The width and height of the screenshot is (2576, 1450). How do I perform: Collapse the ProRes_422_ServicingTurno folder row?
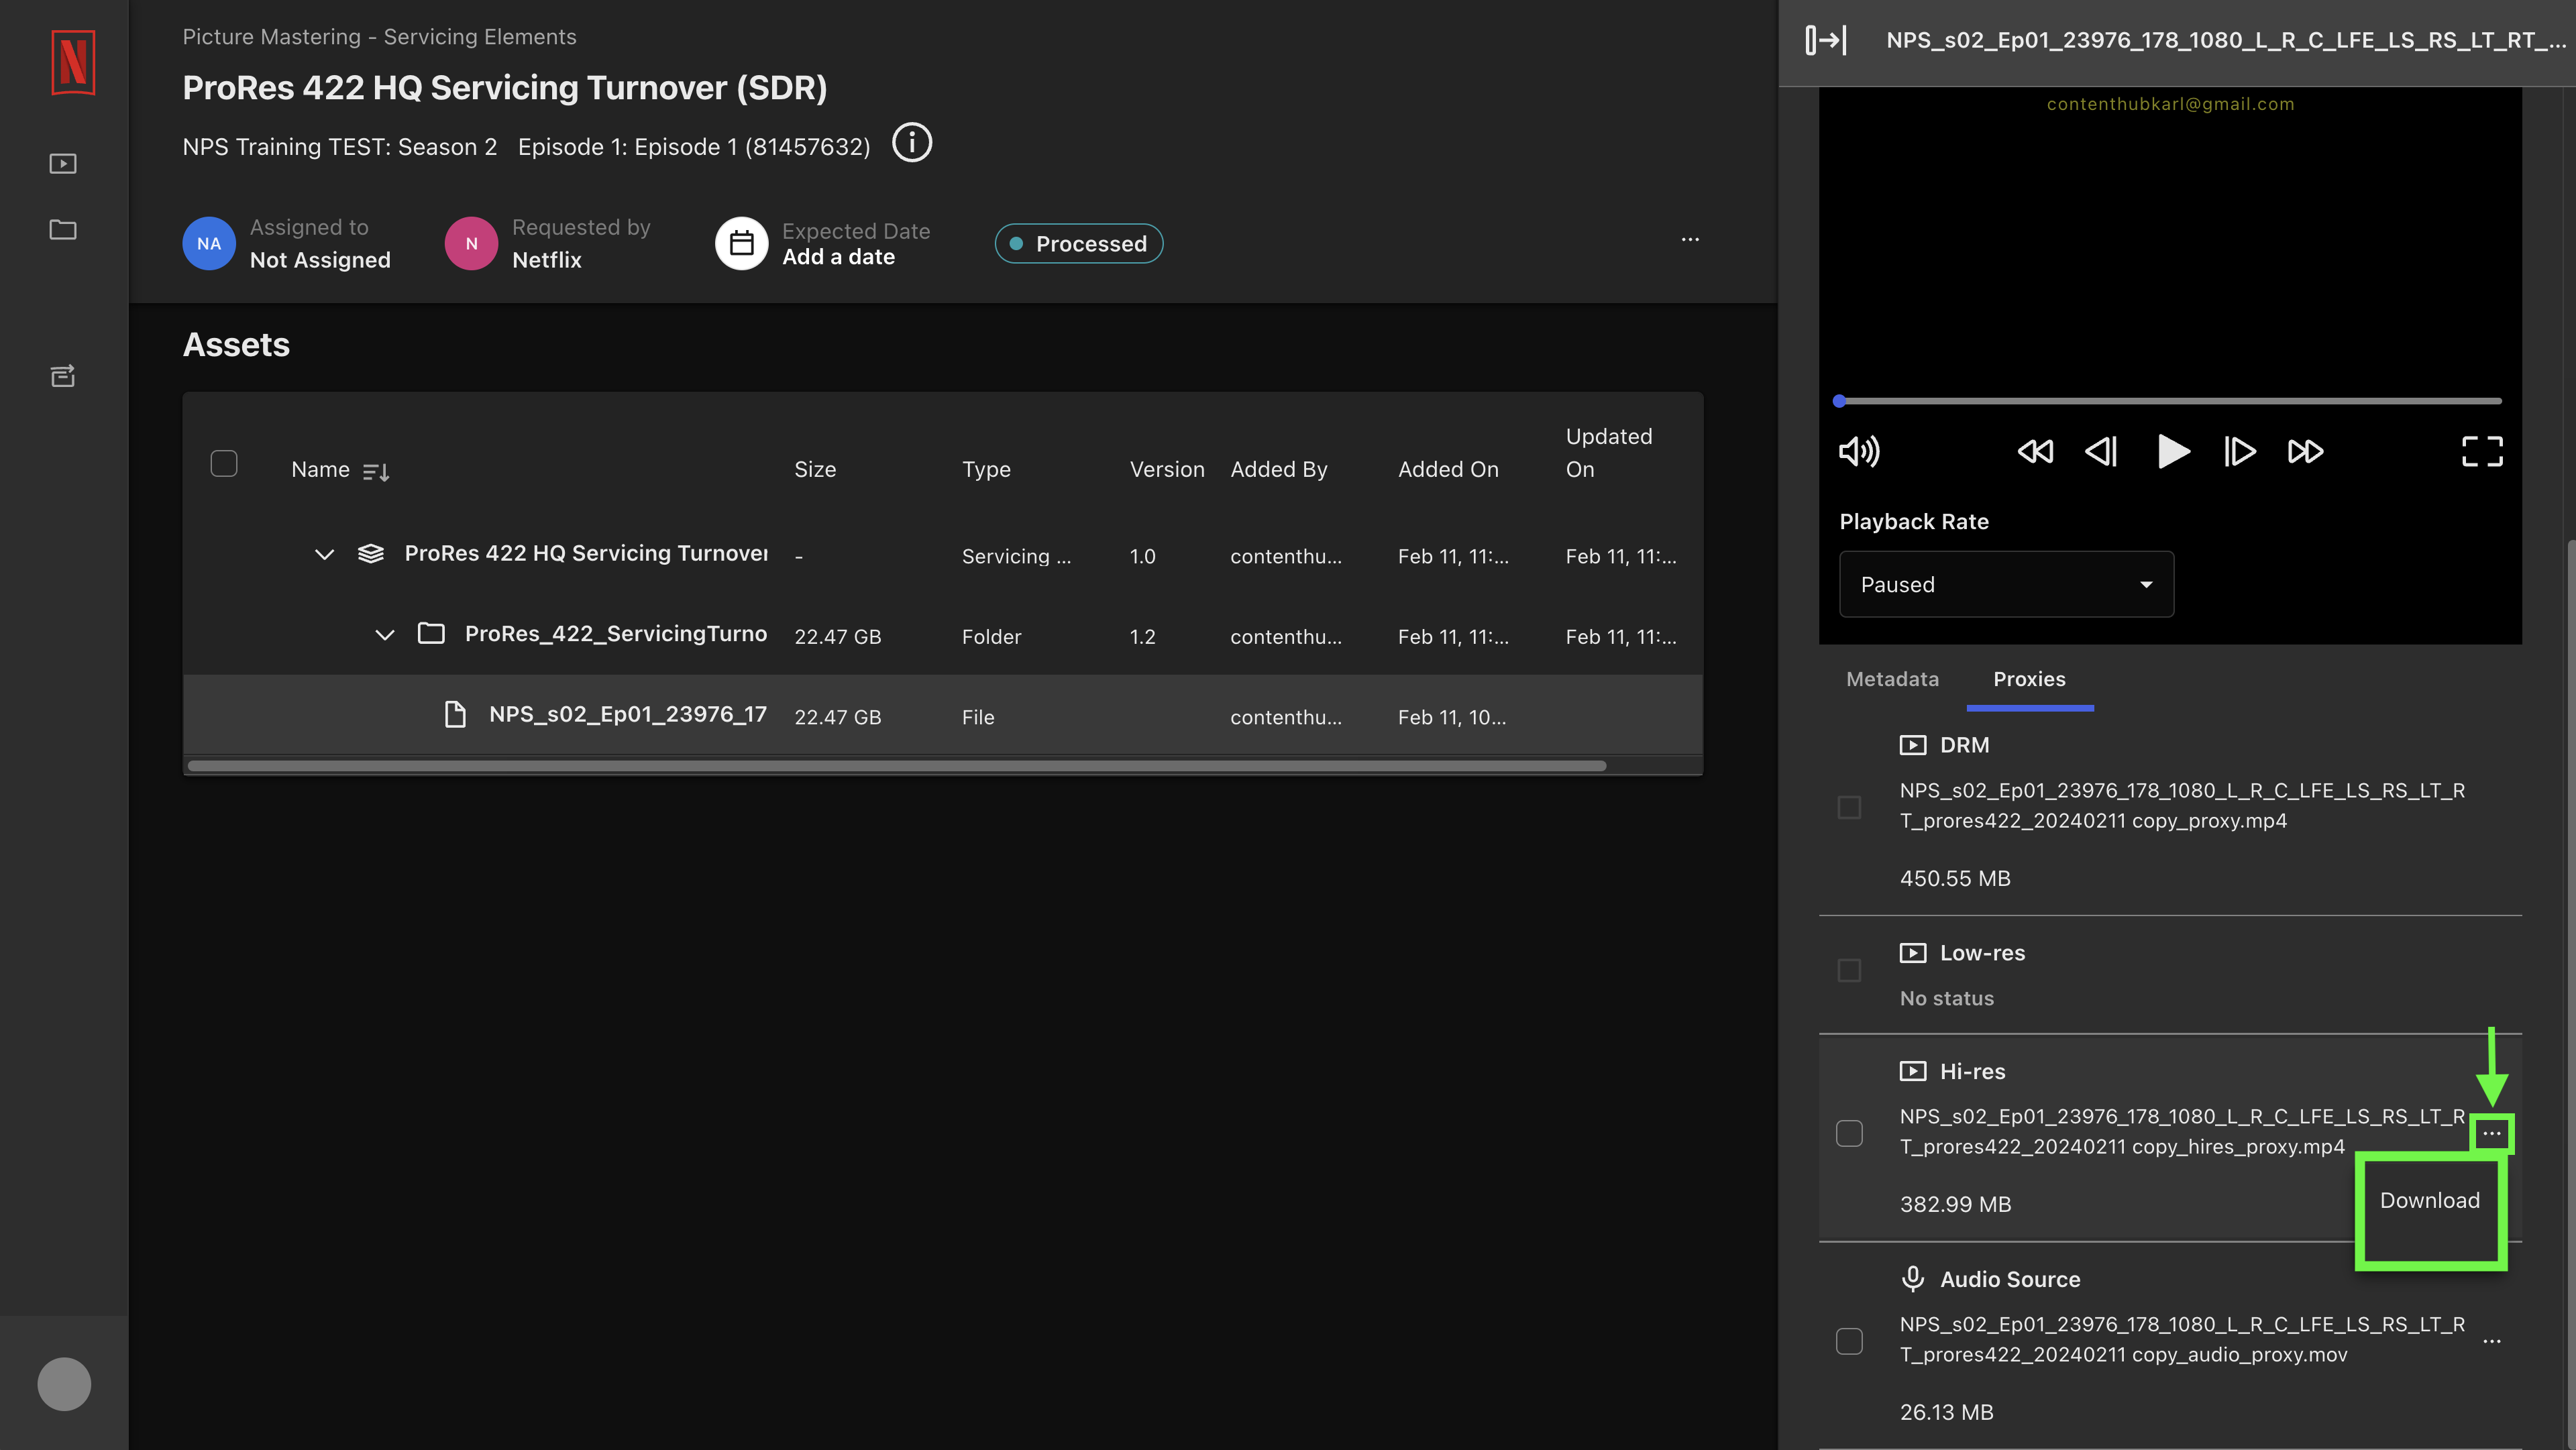pos(384,634)
